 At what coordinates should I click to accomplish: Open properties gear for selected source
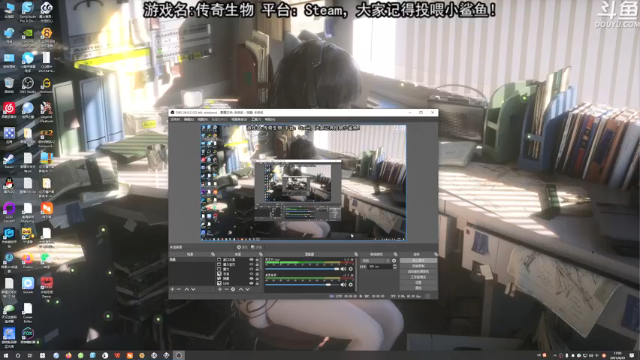tap(233, 289)
